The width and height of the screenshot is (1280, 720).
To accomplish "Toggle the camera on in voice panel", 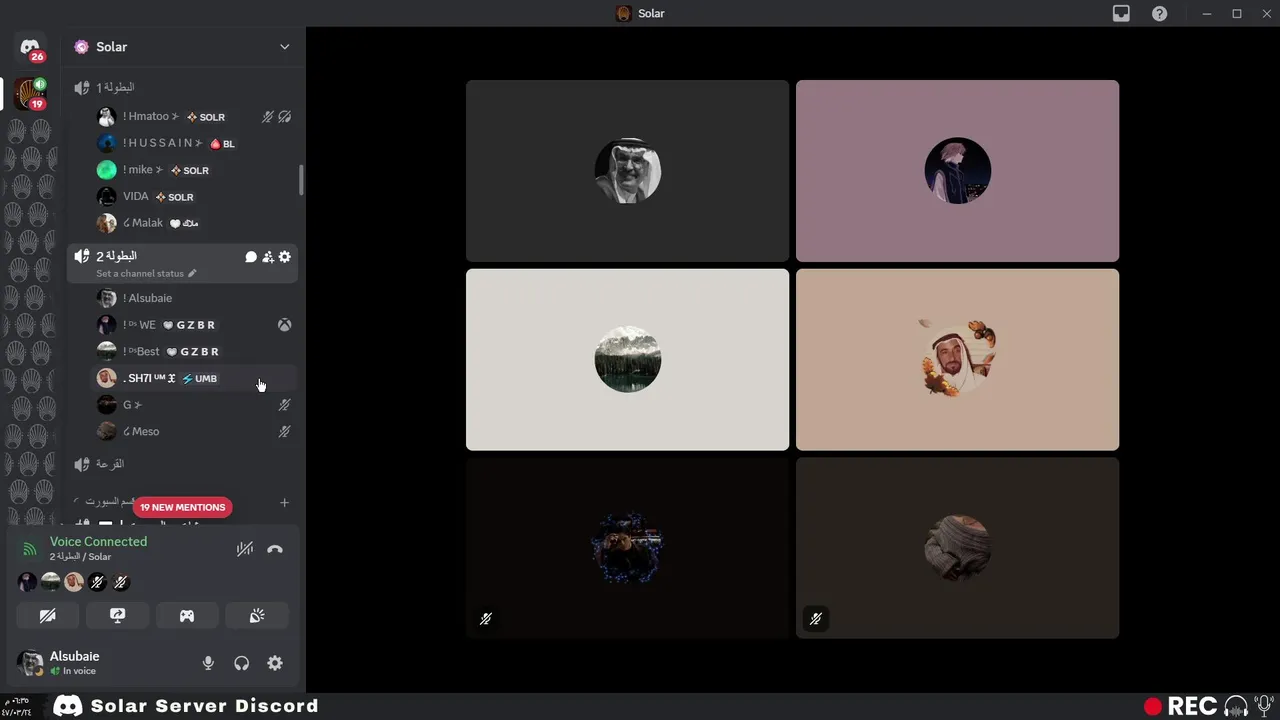I will click(x=47, y=615).
